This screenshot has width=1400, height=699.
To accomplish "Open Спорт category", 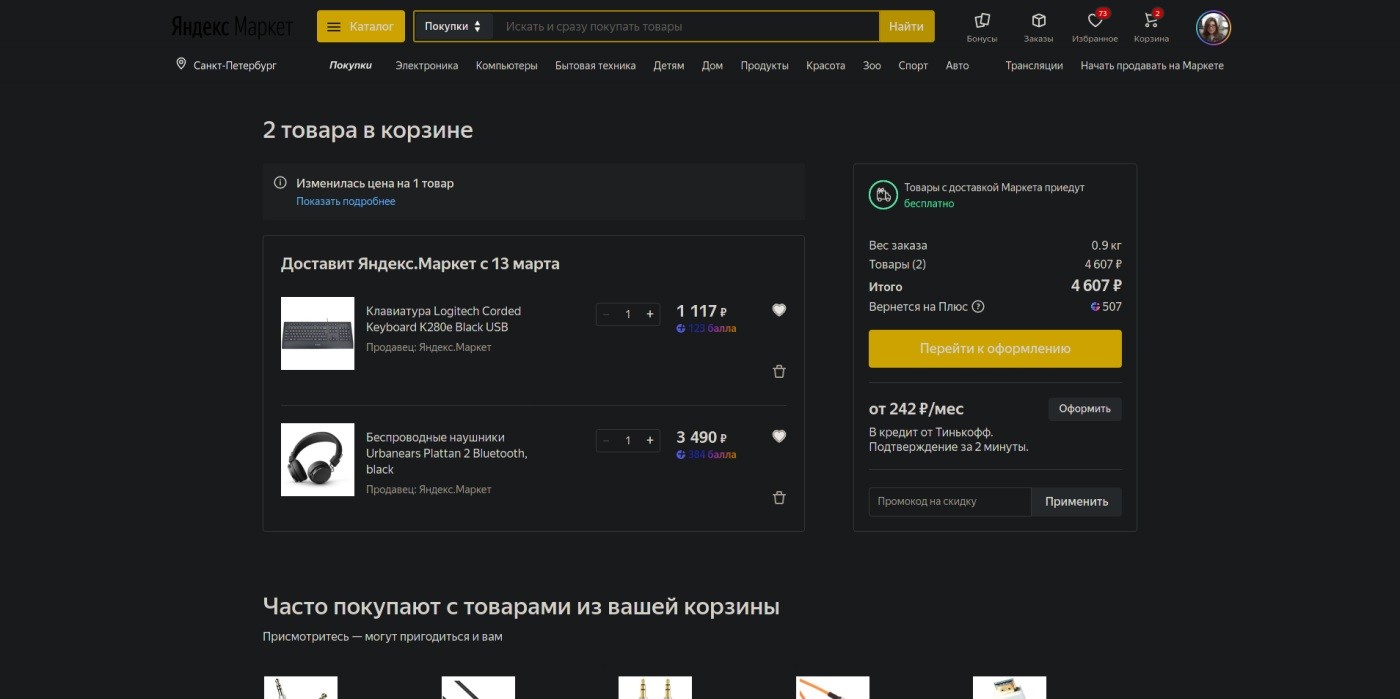I will click(x=913, y=65).
